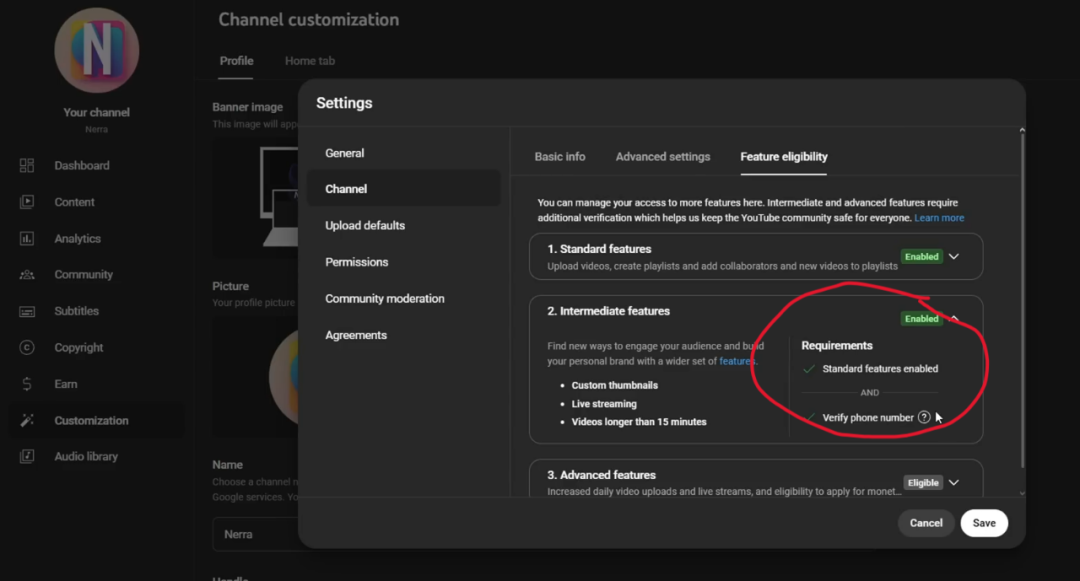Open the features link in Intermediate features
The image size is (1080, 581).
(737, 361)
